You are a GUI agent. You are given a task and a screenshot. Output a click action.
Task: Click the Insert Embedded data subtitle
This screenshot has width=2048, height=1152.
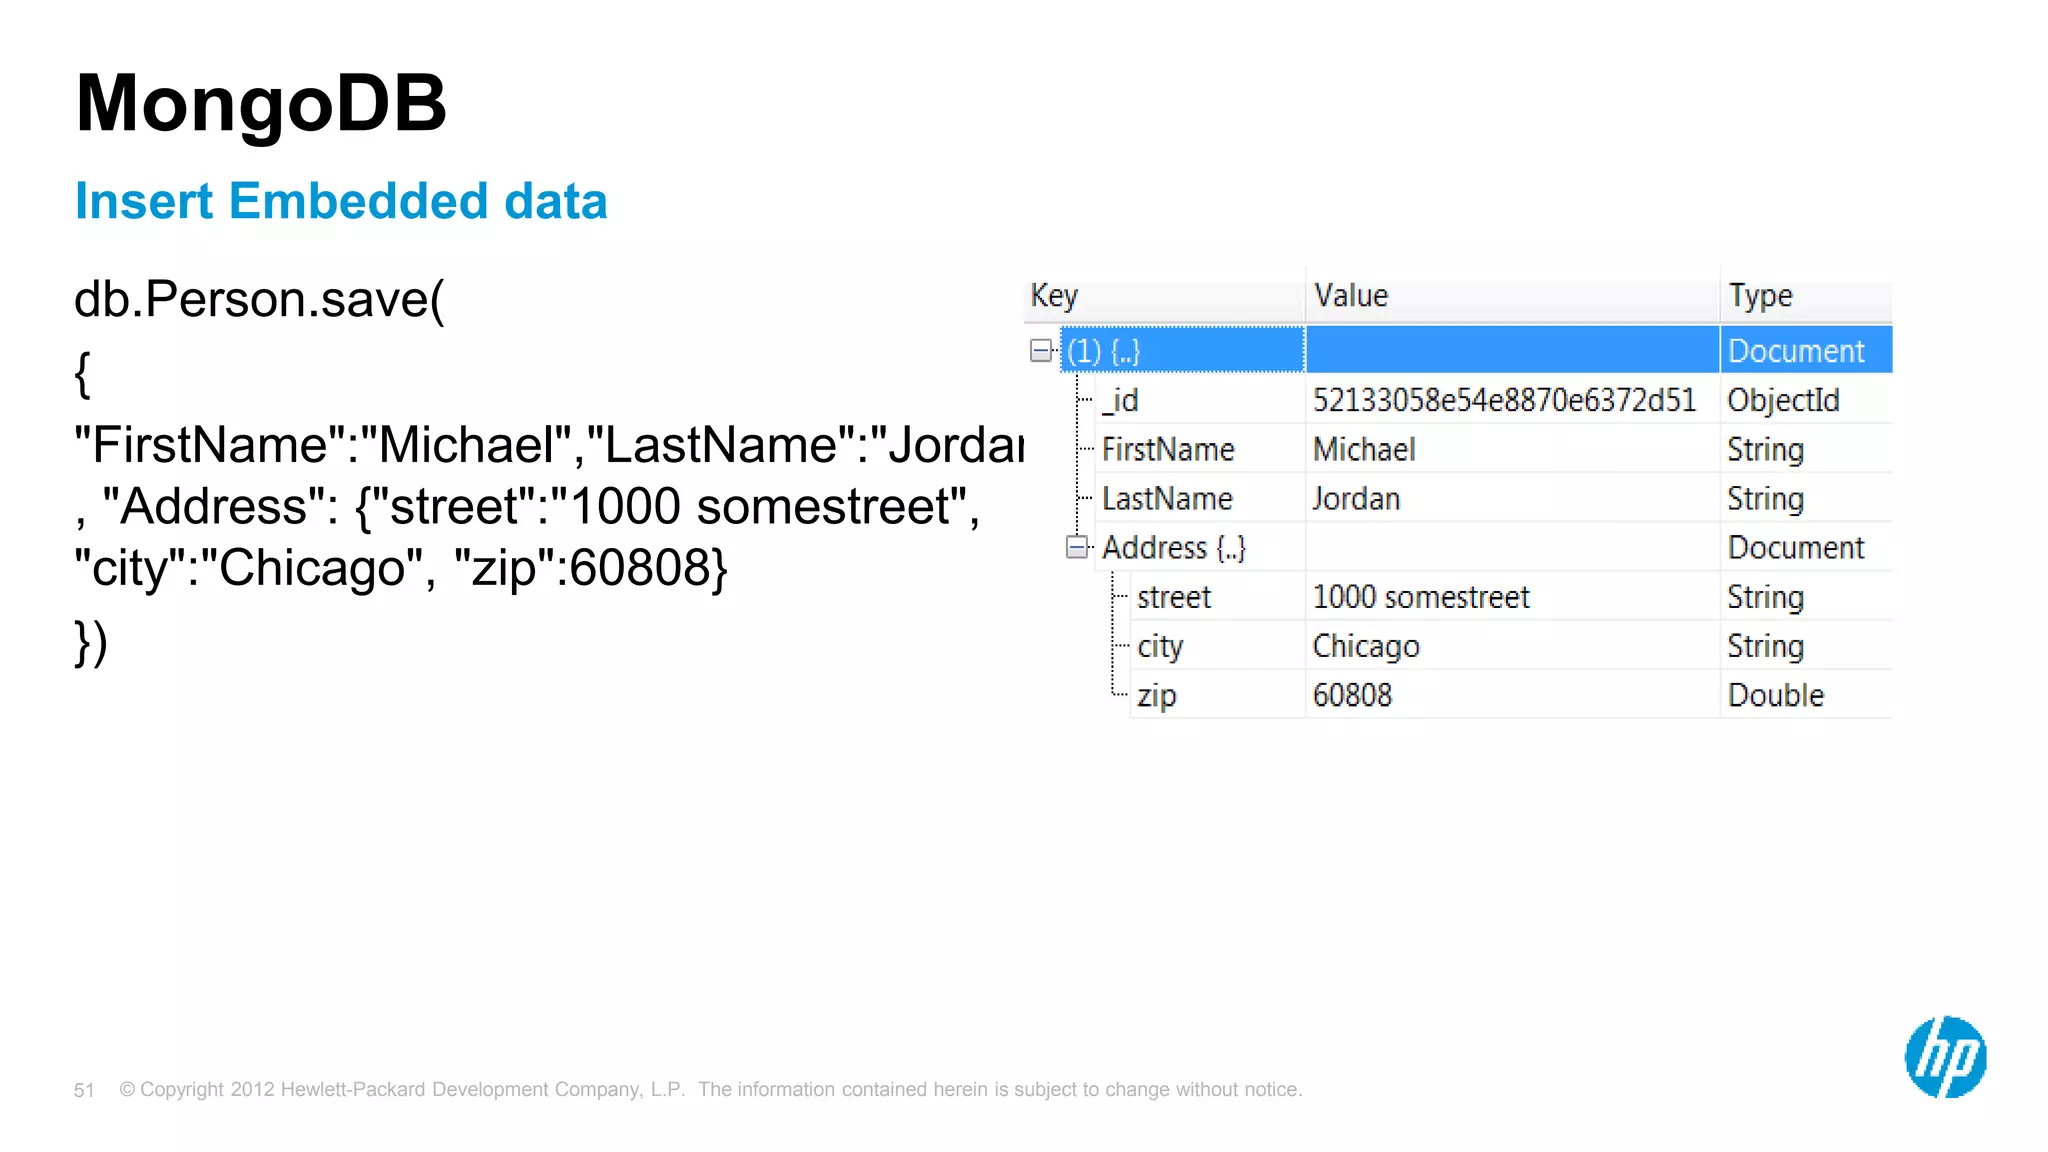pyautogui.click(x=341, y=201)
